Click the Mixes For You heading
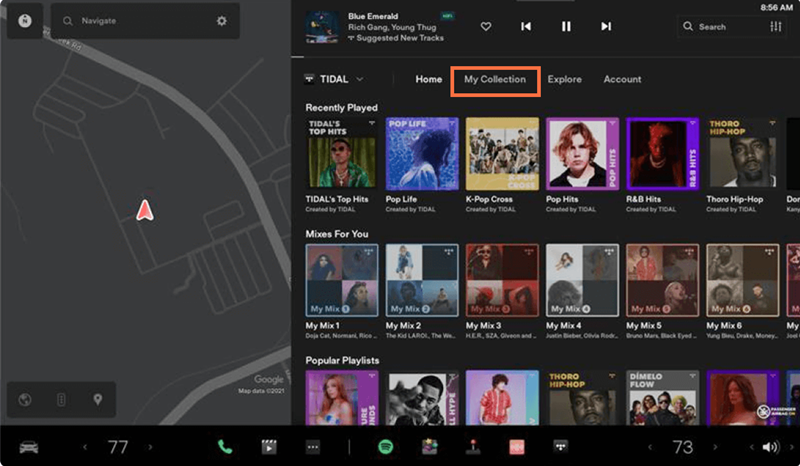Image resolution: width=800 pixels, height=466 pixels. point(337,234)
